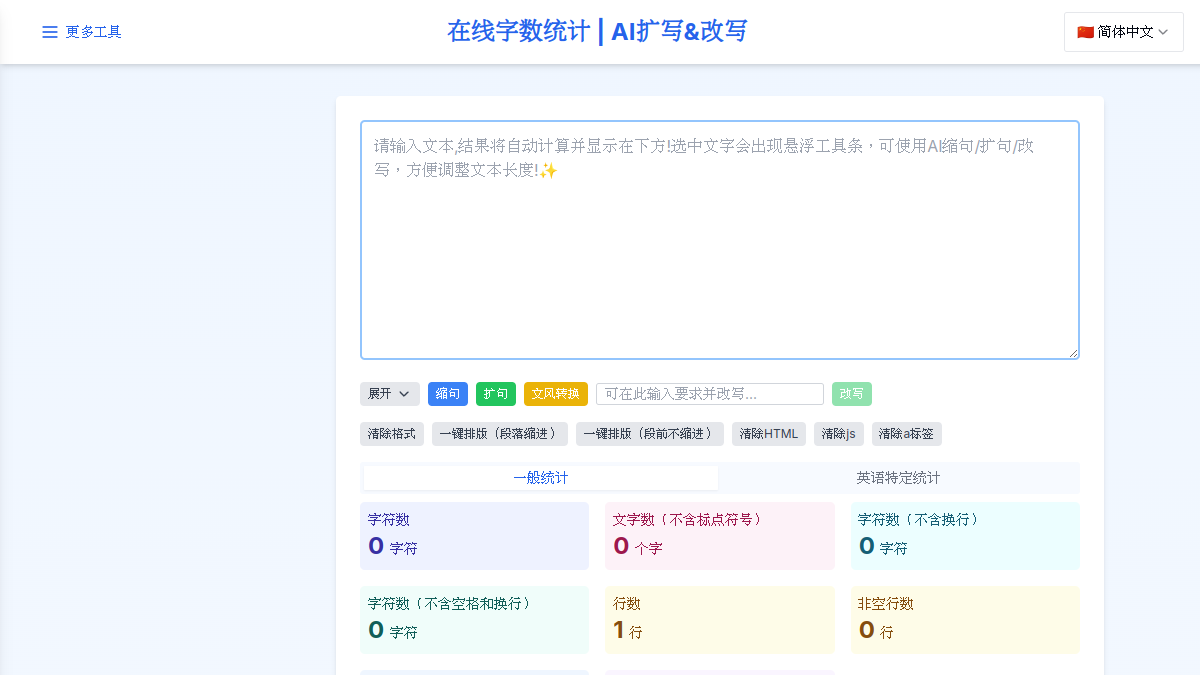Viewport: 1200px width, 675px height.
Task: Click the 非空行数 statistic card
Action: pos(965,620)
